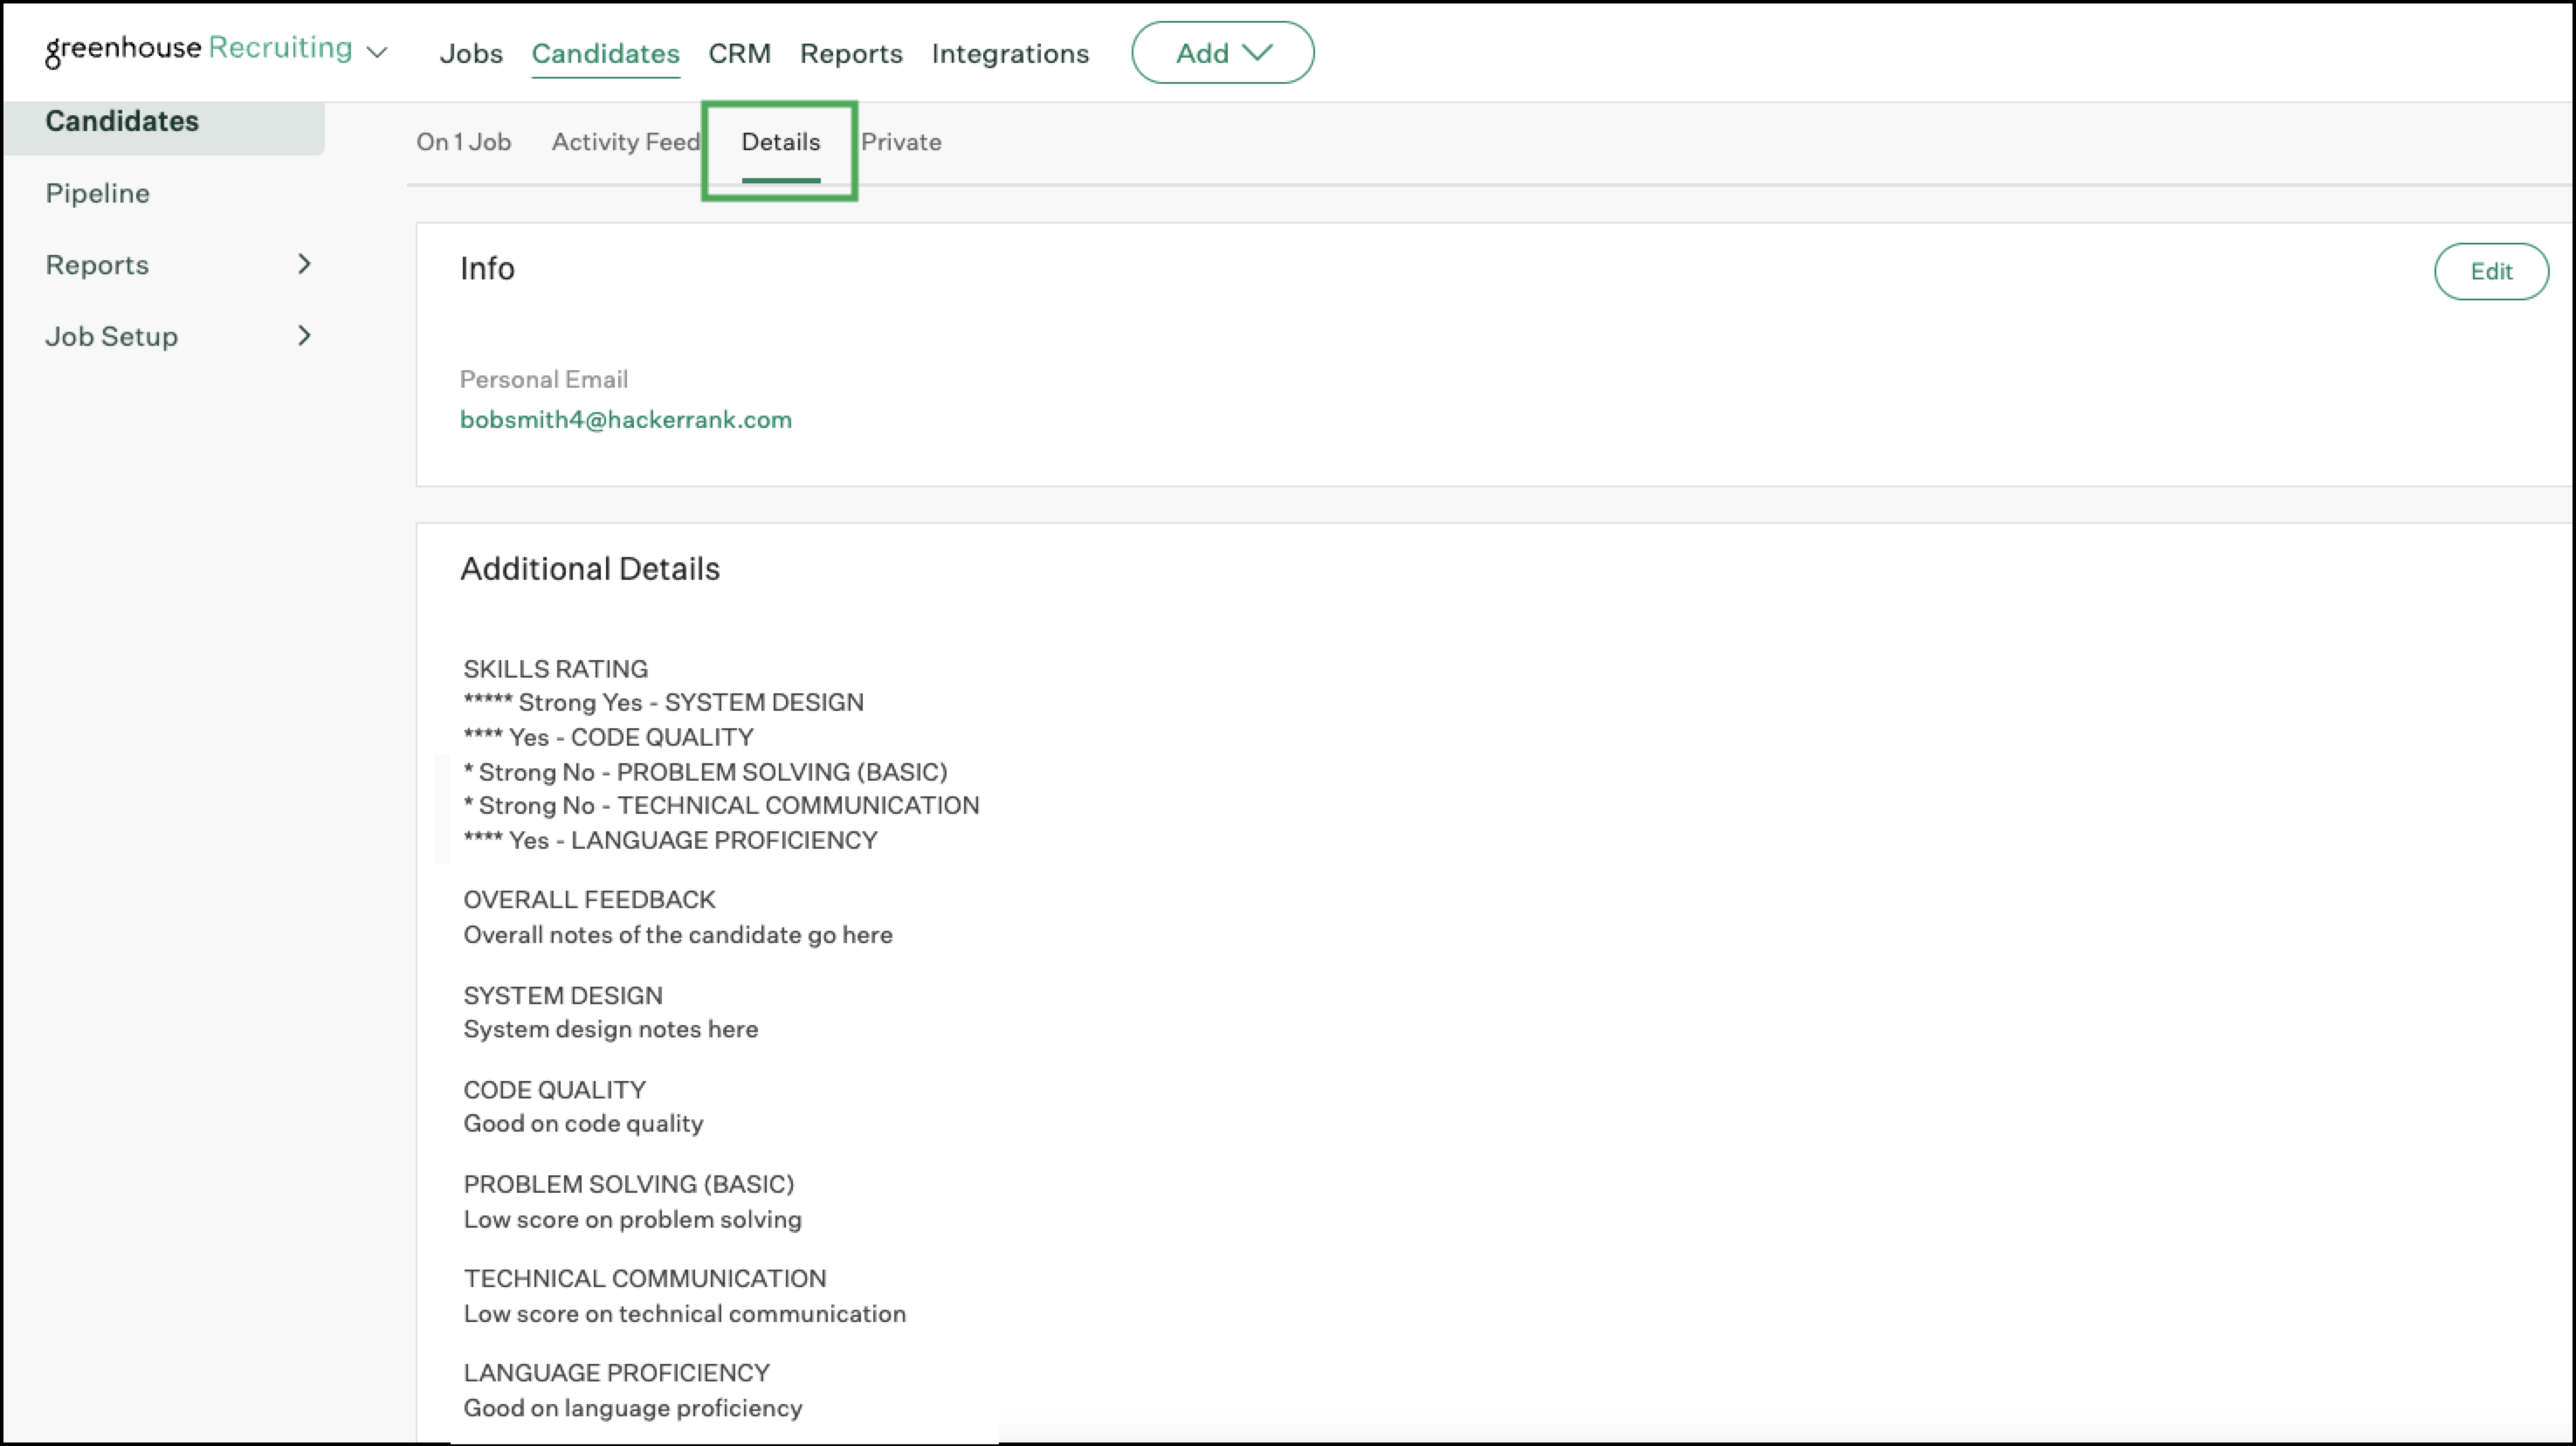Open the Jobs menu item
This screenshot has height=1446, width=2576.
470,53
